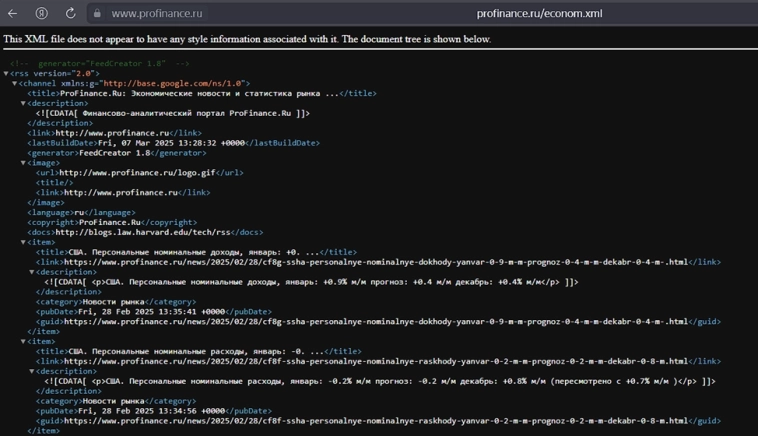Click the title Персональные номинальные расходы
This screenshot has width=758, height=436.
tap(196, 351)
